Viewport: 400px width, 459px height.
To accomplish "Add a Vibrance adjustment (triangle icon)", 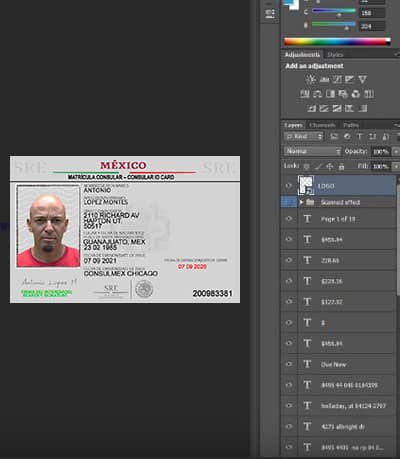I will tap(363, 79).
